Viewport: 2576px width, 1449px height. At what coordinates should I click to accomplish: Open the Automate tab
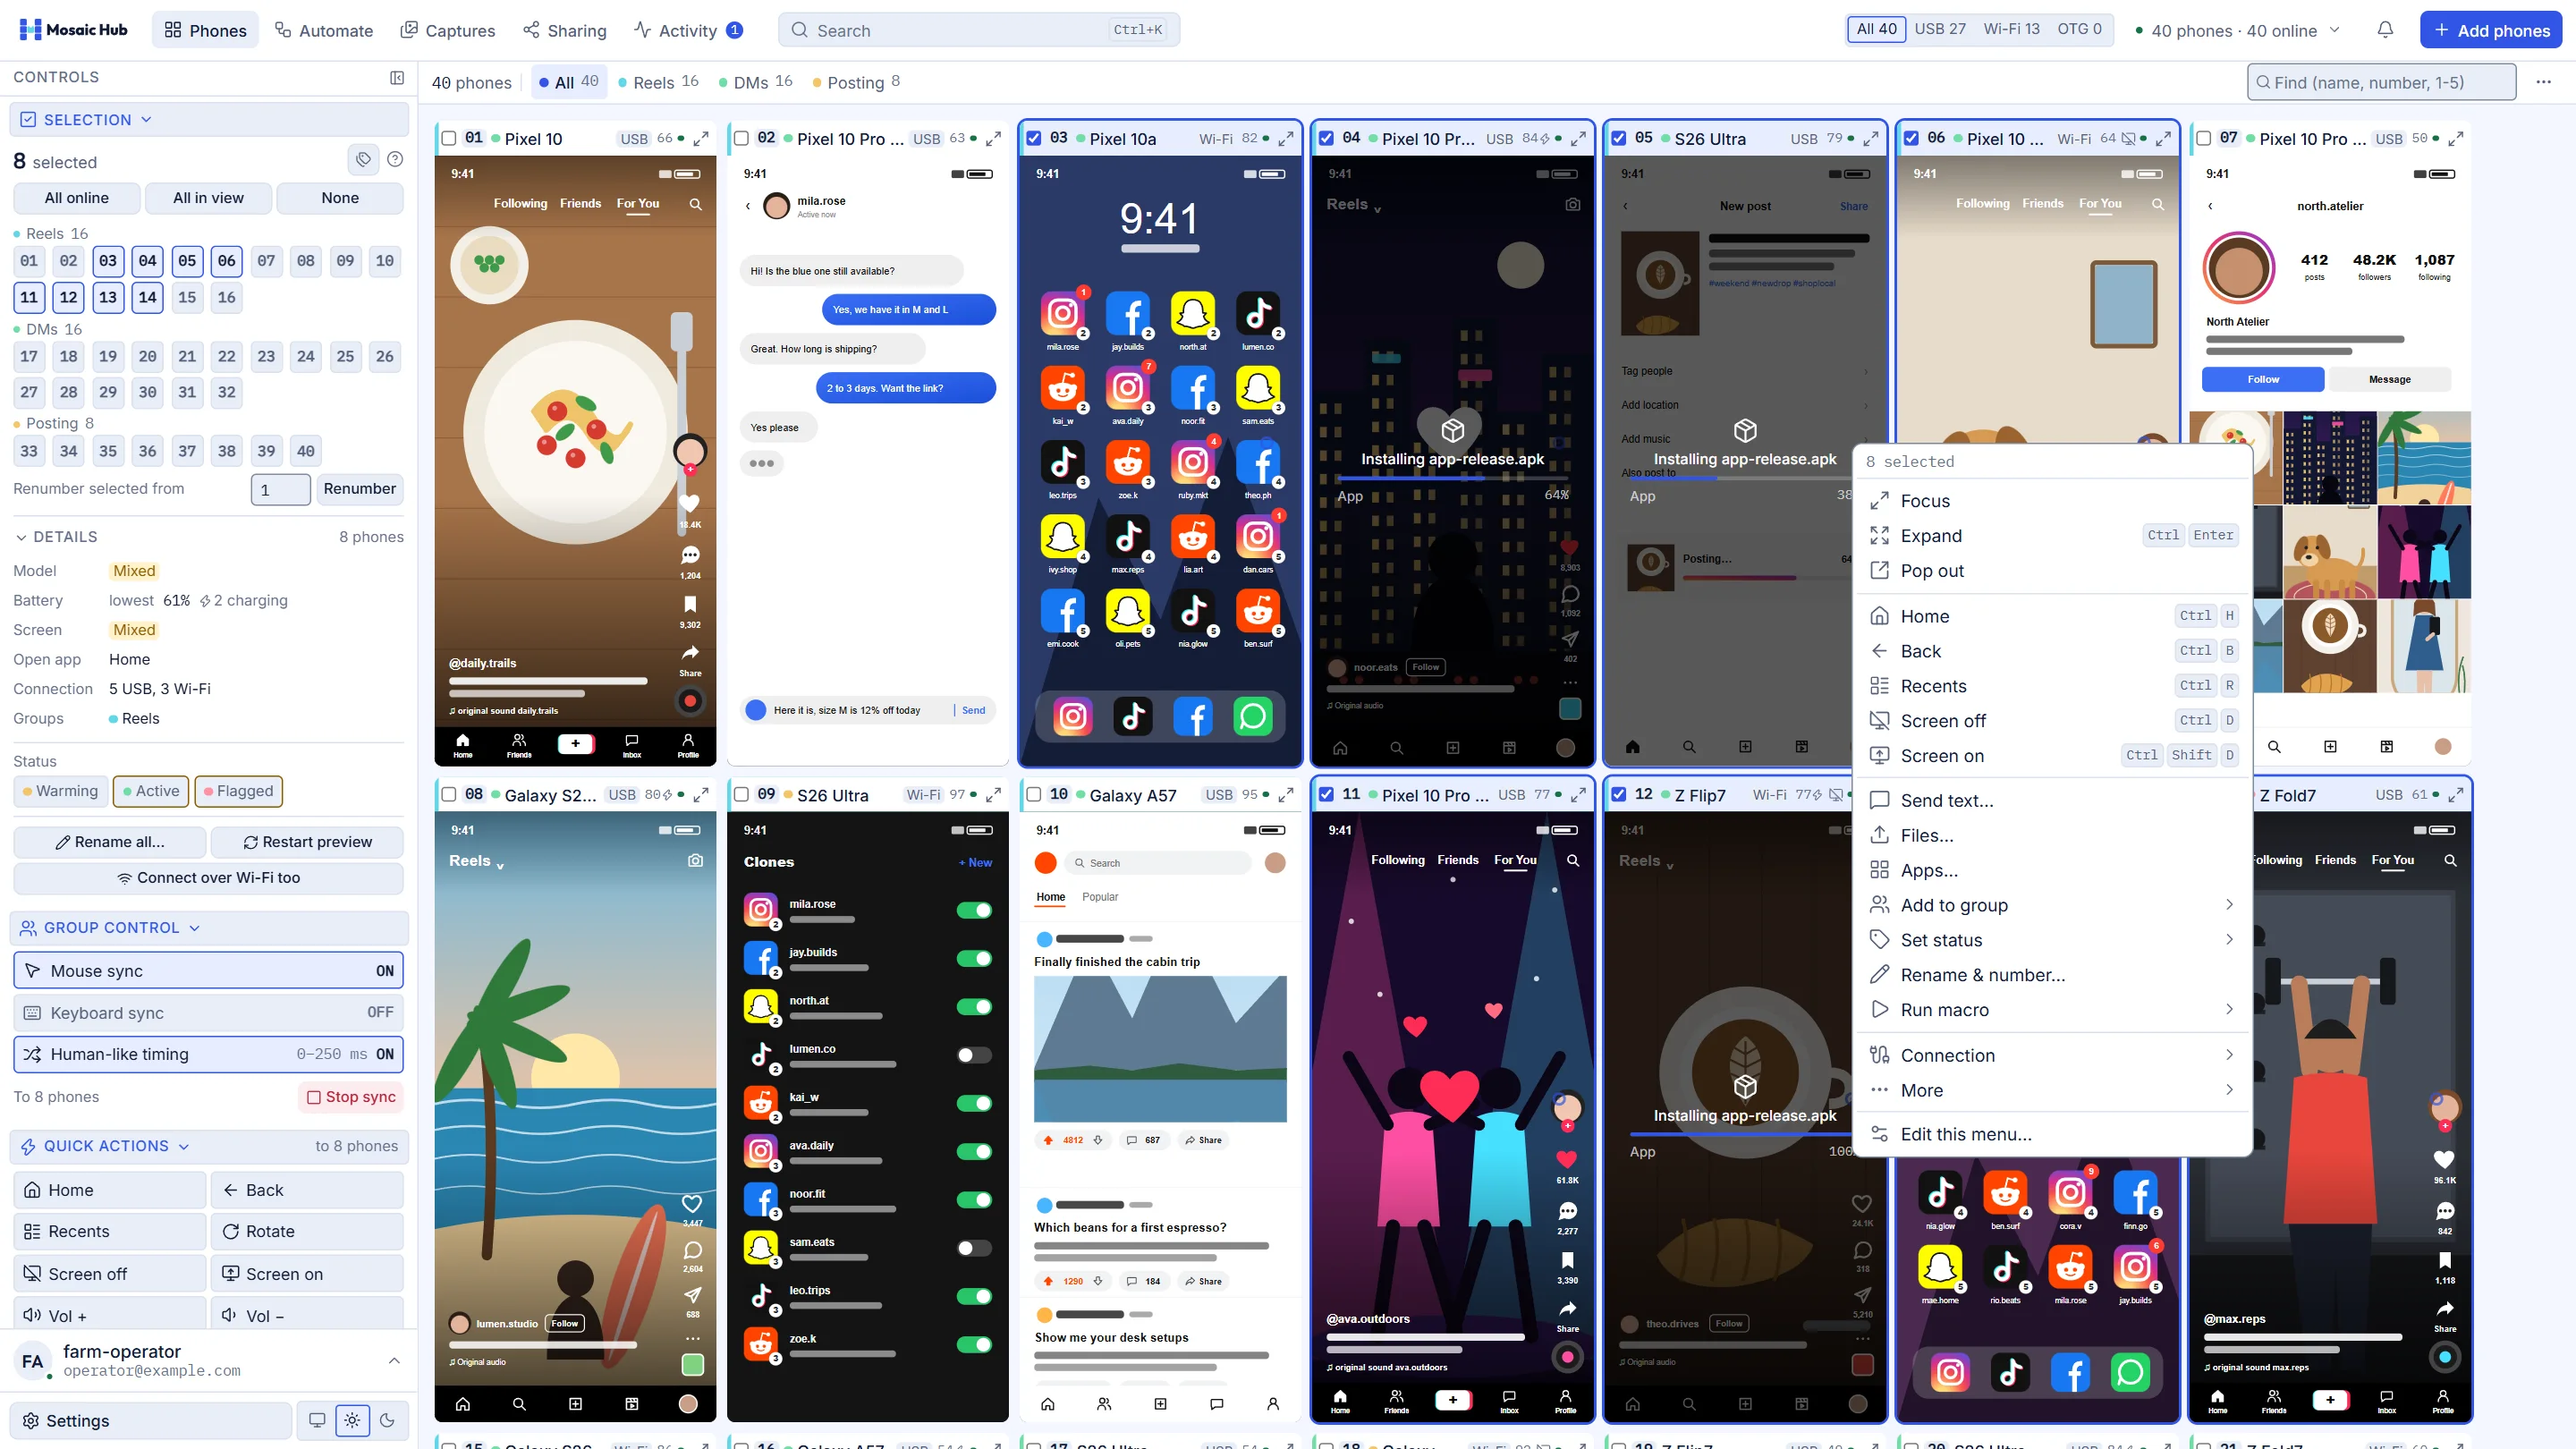coord(324,30)
